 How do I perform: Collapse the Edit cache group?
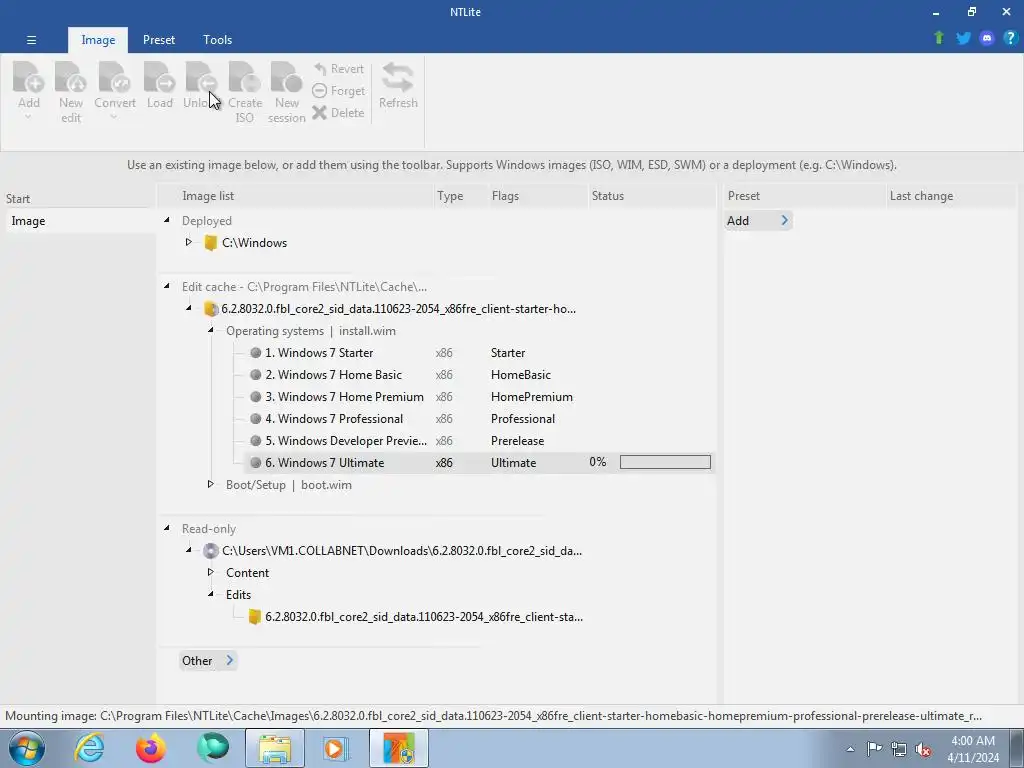click(x=167, y=286)
